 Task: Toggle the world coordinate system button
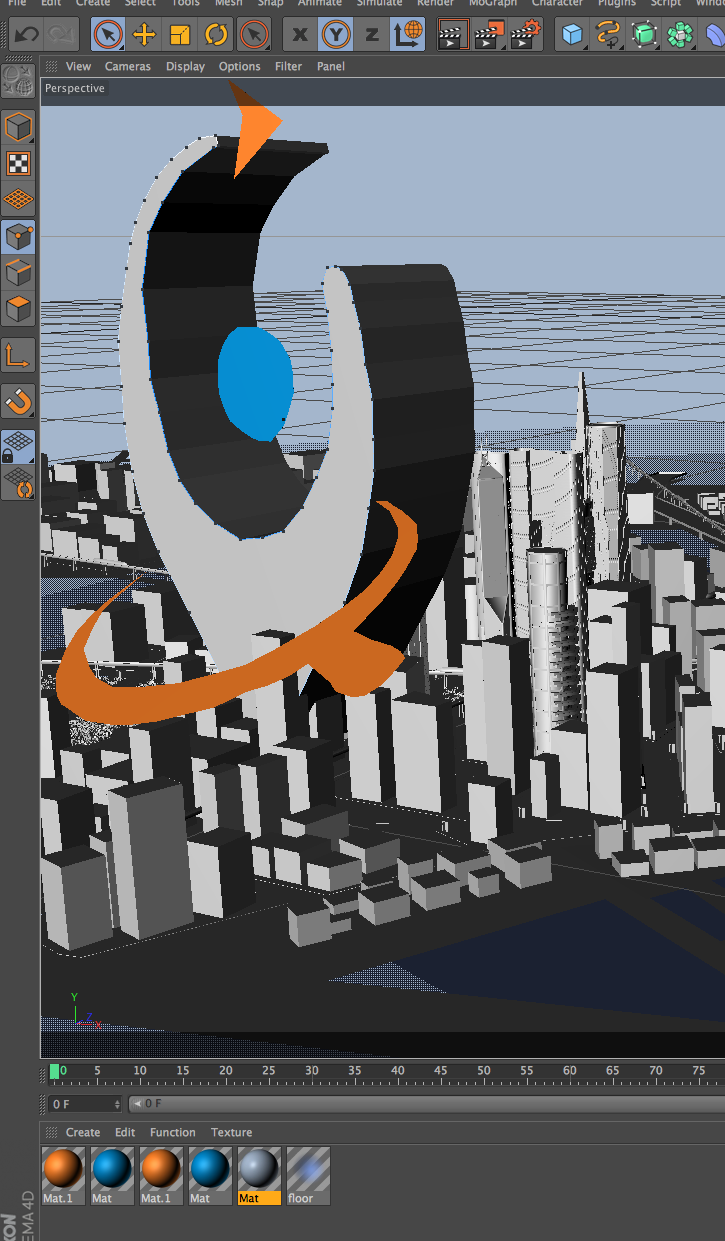point(408,35)
